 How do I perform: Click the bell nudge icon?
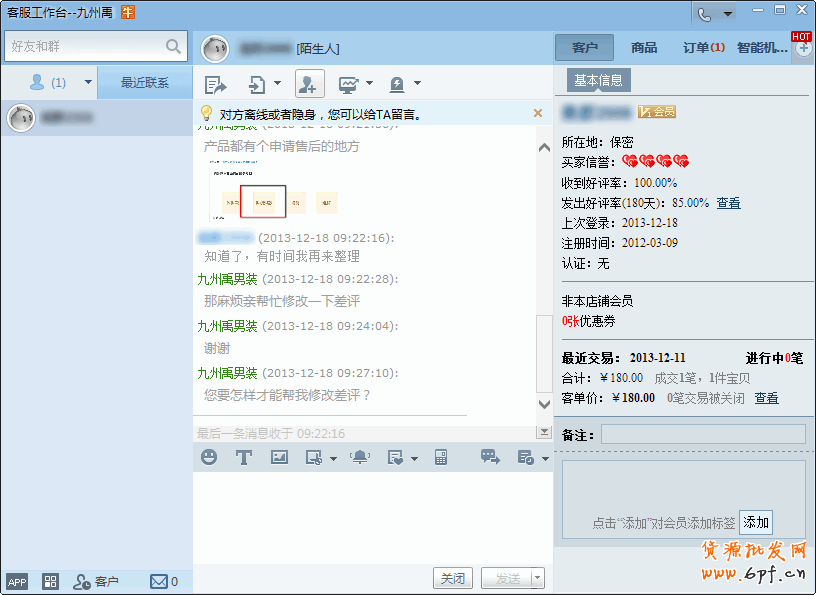tap(359, 457)
